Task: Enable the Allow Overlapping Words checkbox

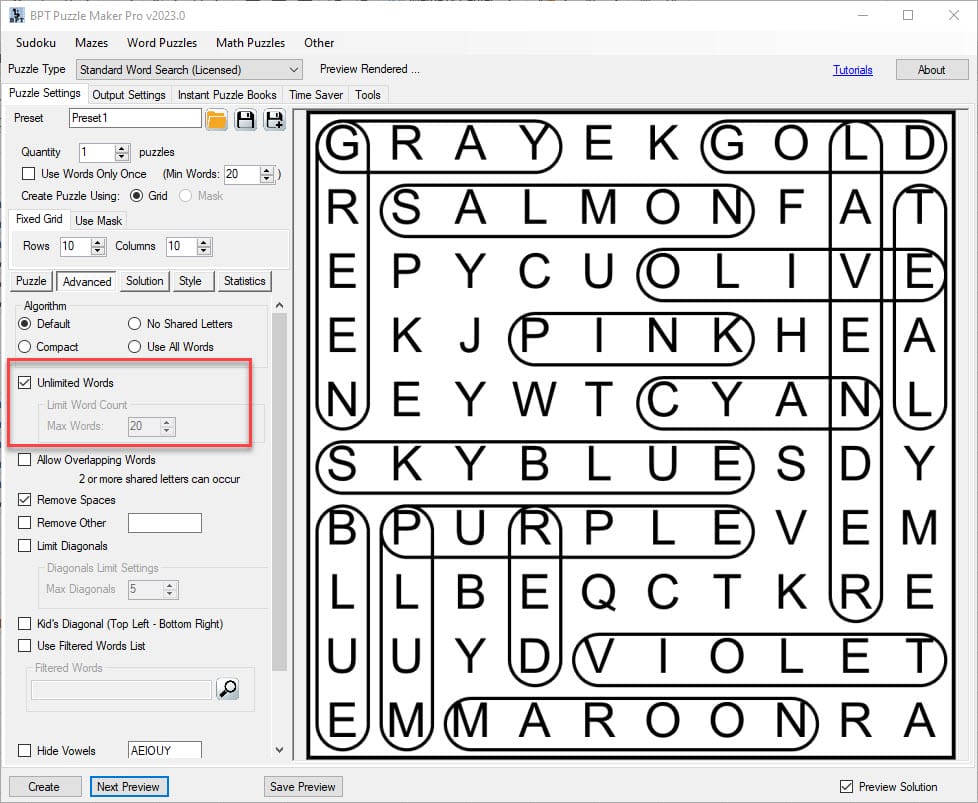Action: tap(25, 460)
